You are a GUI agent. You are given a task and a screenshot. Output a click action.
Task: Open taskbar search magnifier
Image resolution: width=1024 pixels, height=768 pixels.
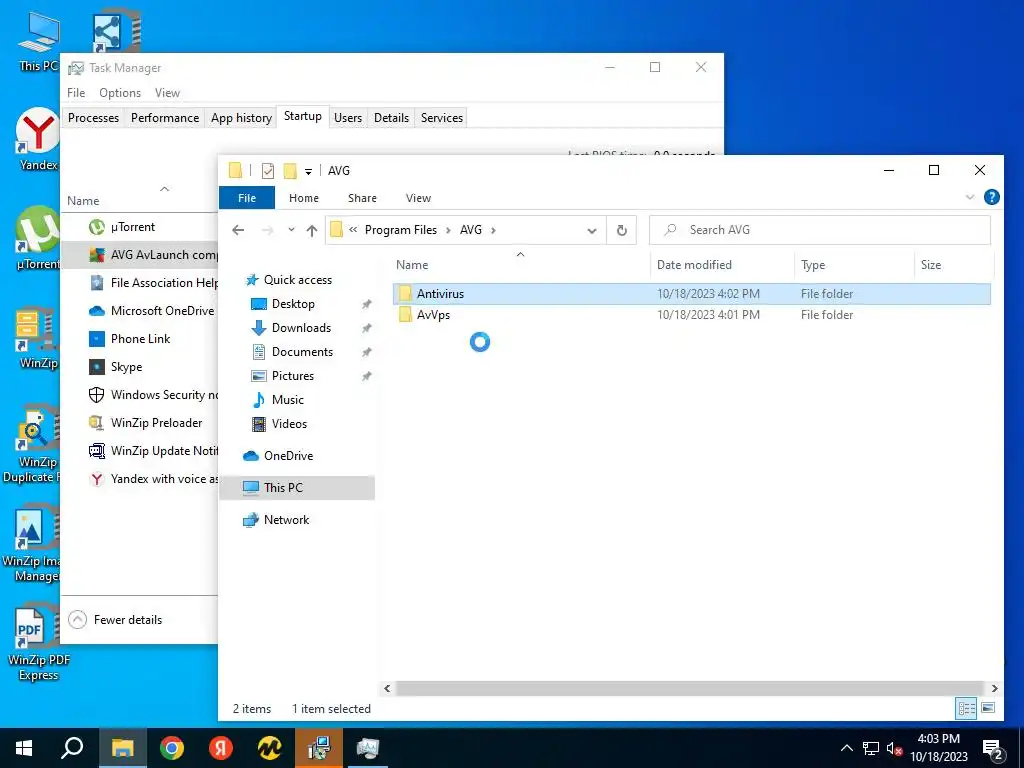[x=72, y=748]
